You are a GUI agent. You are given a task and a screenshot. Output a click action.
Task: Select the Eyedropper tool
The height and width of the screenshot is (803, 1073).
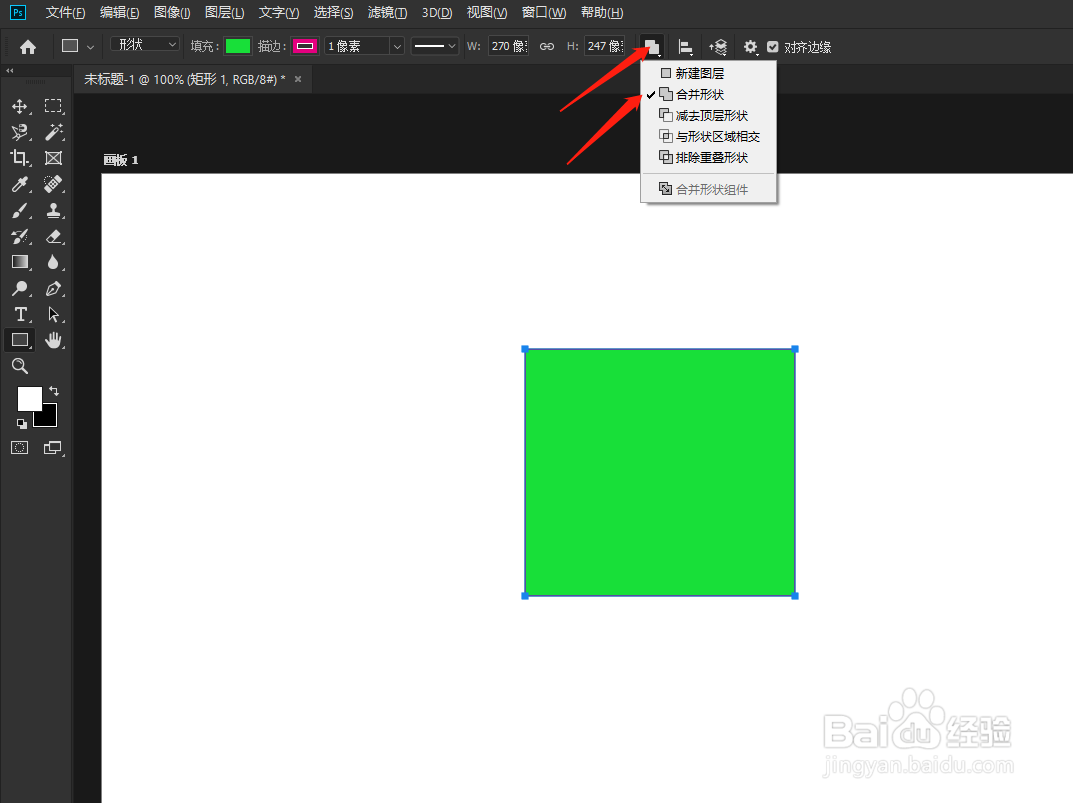click(20, 184)
